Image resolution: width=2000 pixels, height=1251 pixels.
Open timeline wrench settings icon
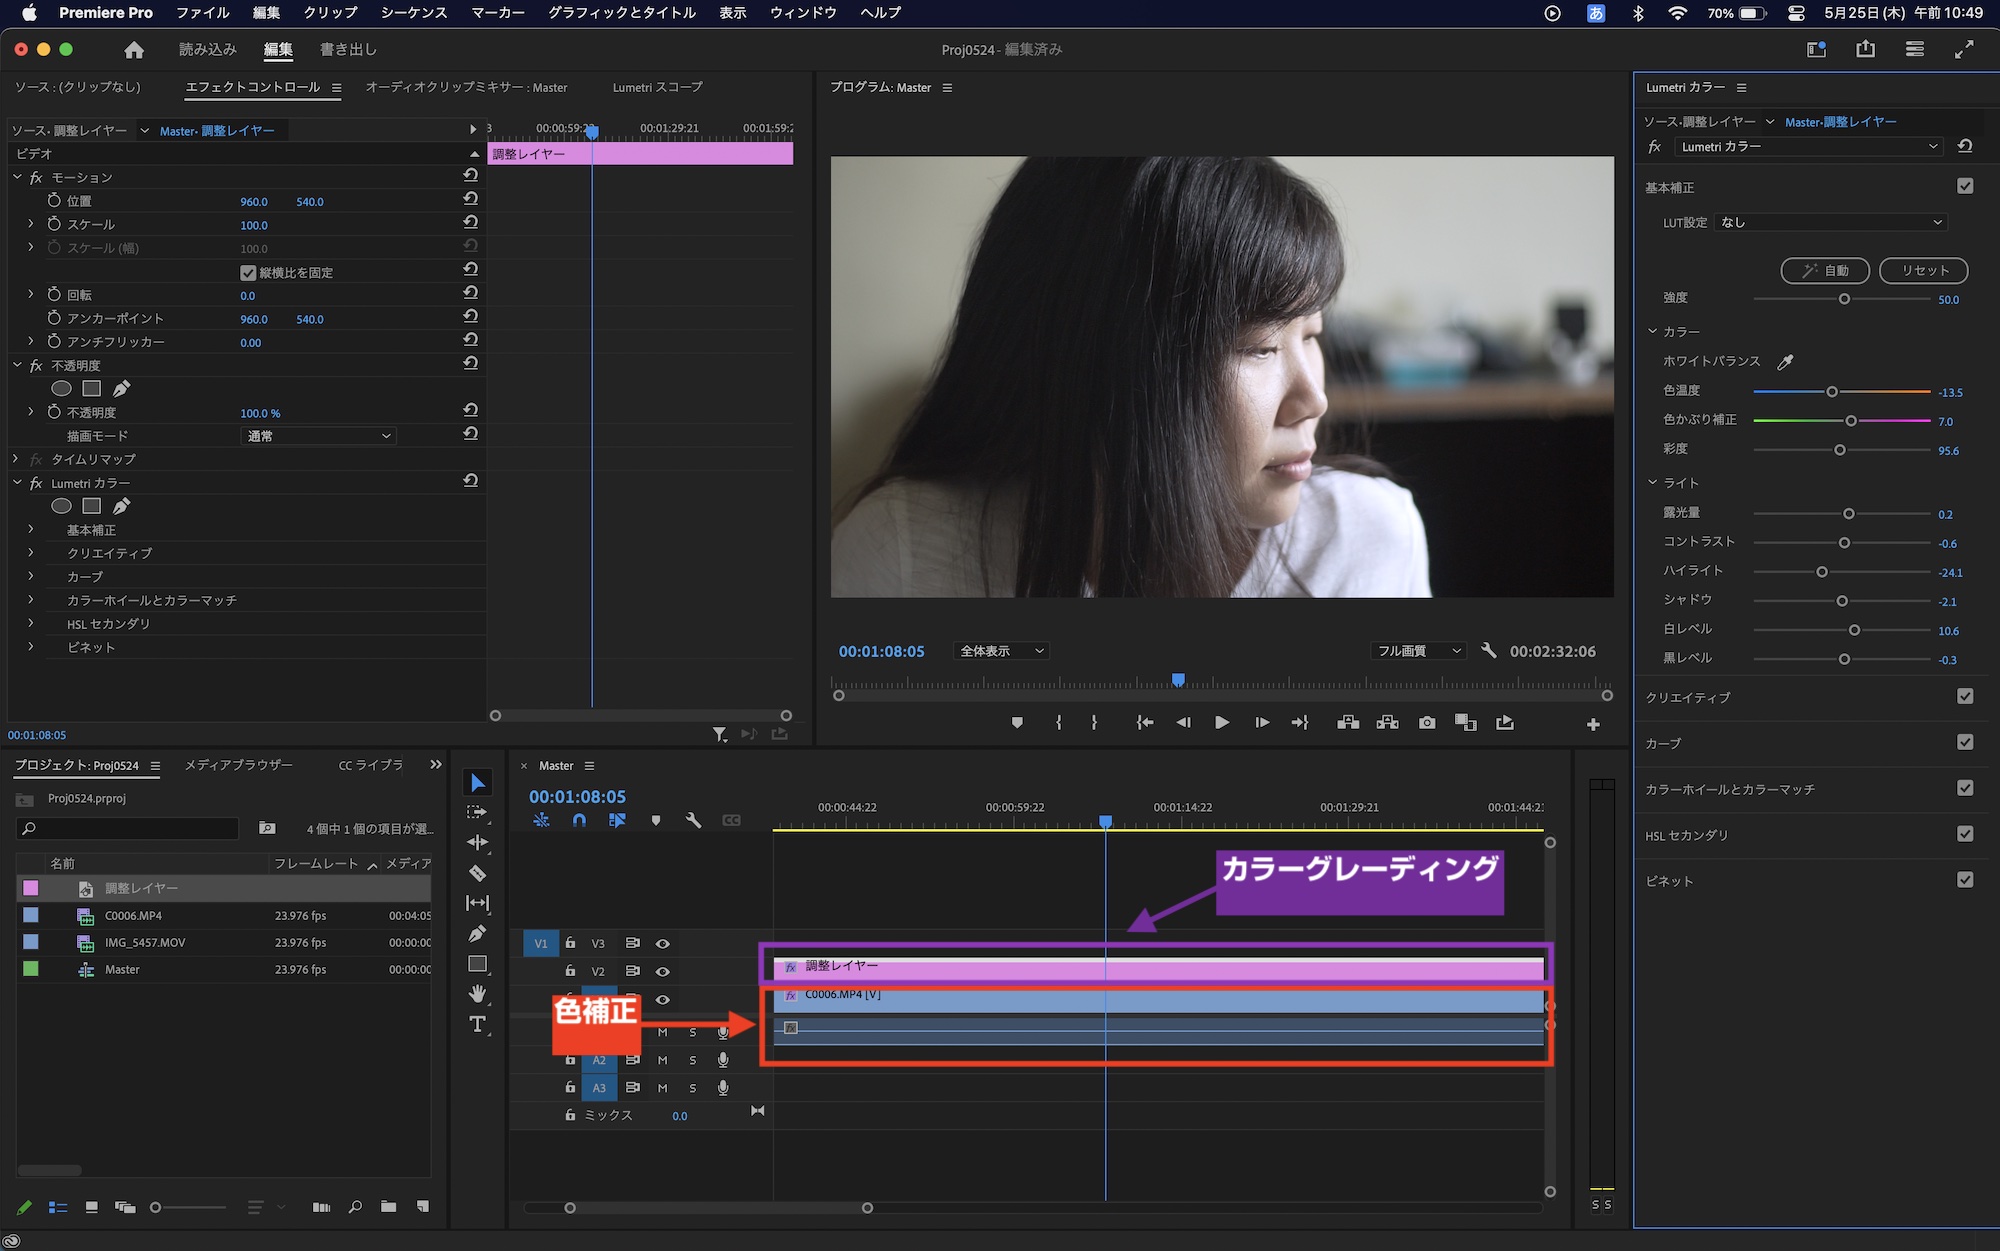pos(693,820)
